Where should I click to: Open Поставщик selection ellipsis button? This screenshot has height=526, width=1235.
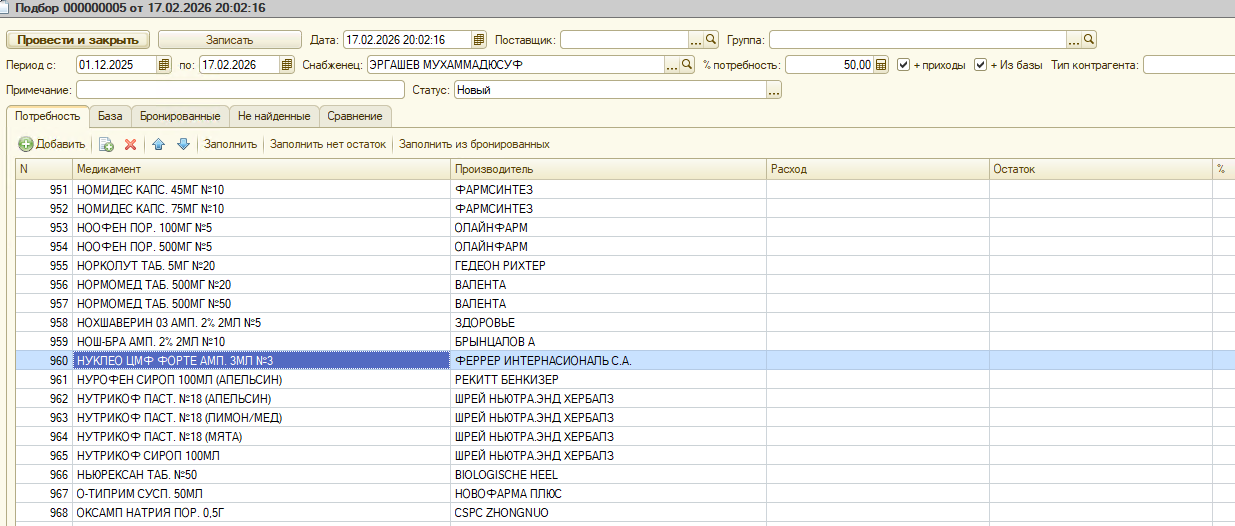[697, 40]
